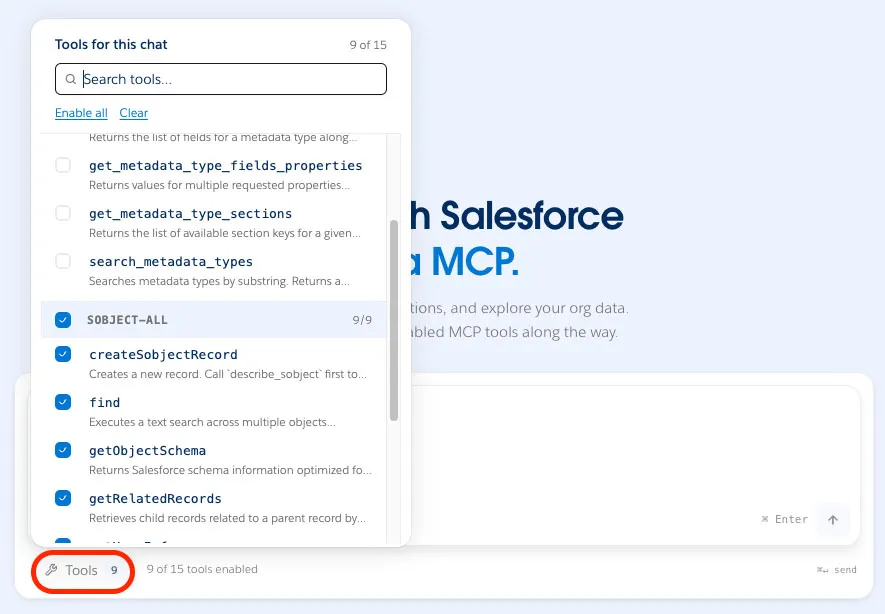Uncheck getRelatedRecords tool checkbox
This screenshot has width=885, height=614.
point(63,498)
